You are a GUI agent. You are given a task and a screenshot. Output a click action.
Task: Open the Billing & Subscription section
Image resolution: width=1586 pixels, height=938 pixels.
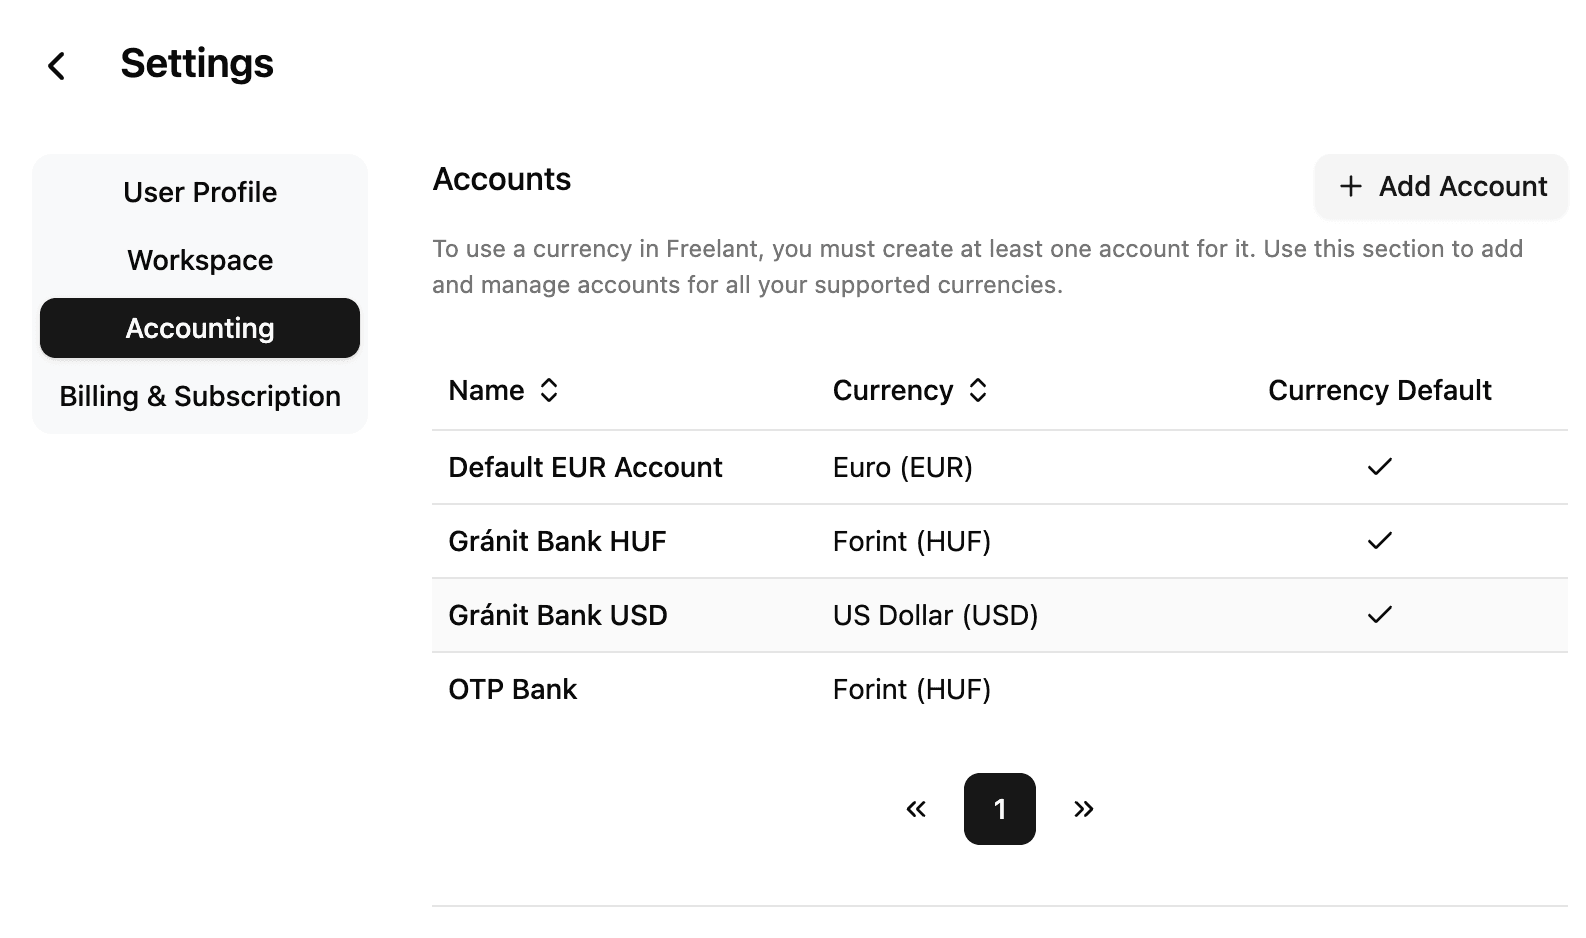coord(199,396)
